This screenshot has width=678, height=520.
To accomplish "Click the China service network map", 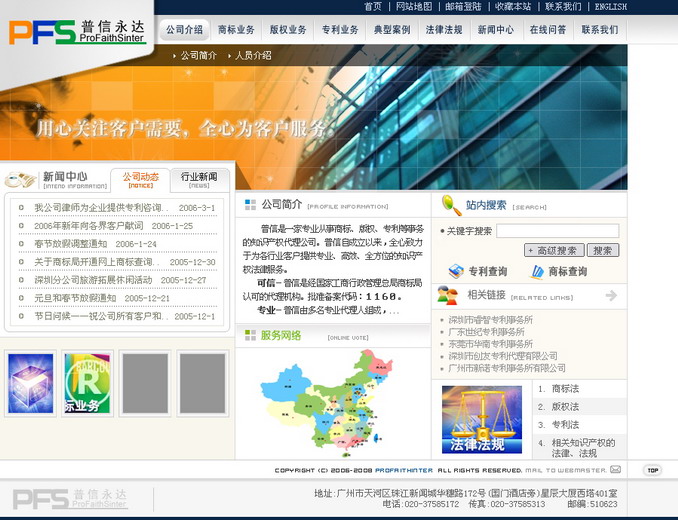I will [x=327, y=403].
